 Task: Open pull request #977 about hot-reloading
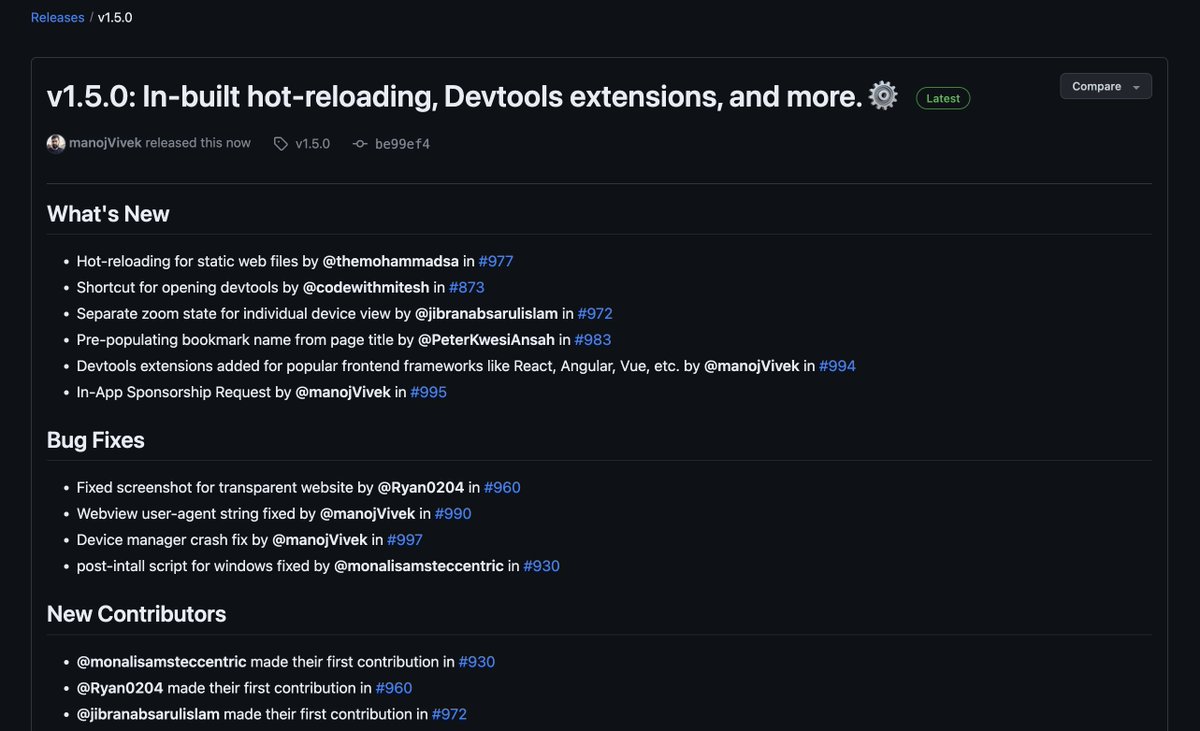coord(496,261)
